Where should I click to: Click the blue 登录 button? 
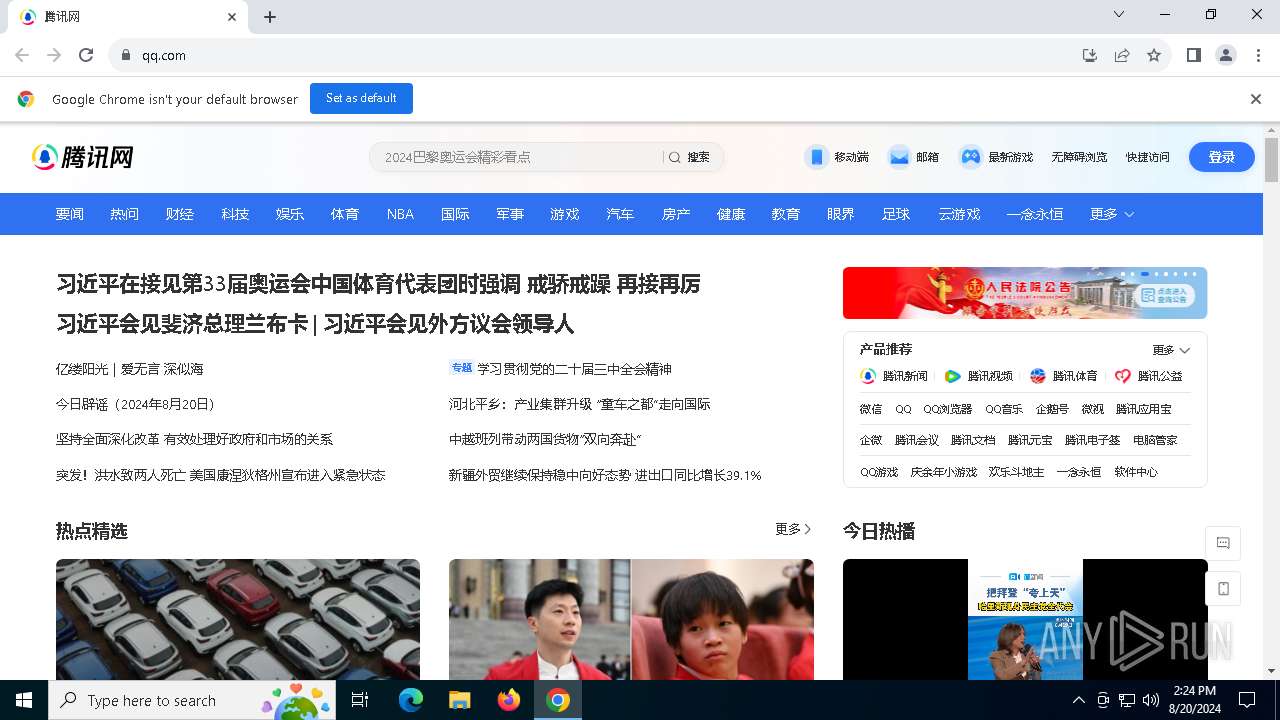coord(1222,157)
